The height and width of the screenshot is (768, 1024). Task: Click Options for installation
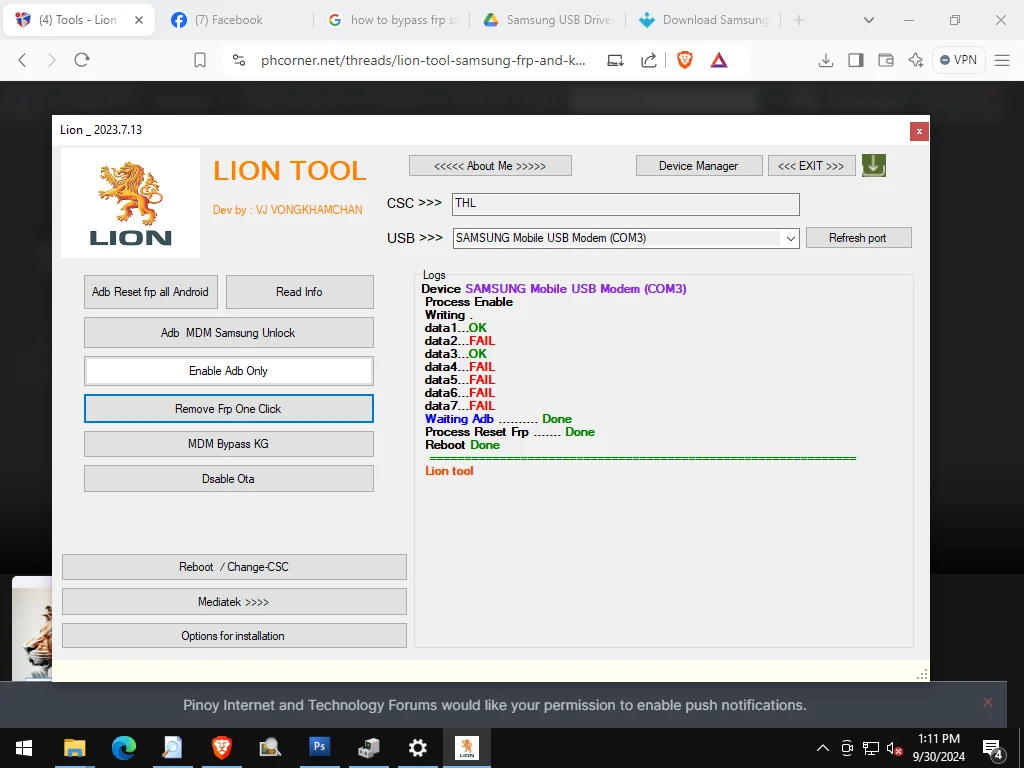click(234, 636)
